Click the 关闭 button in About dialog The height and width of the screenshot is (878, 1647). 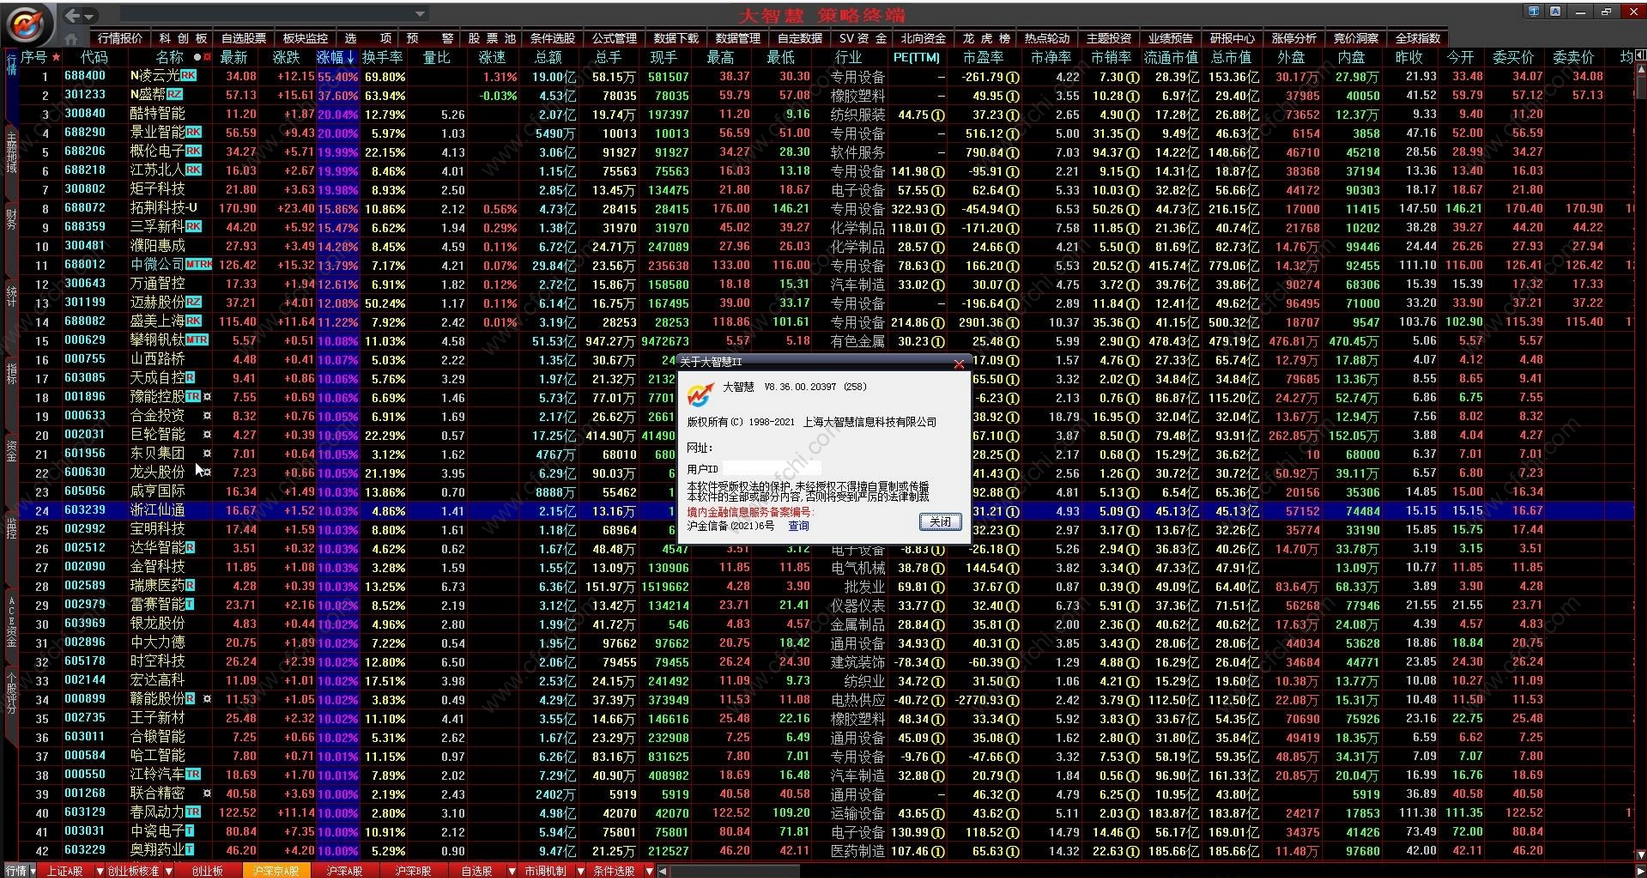pos(939,522)
